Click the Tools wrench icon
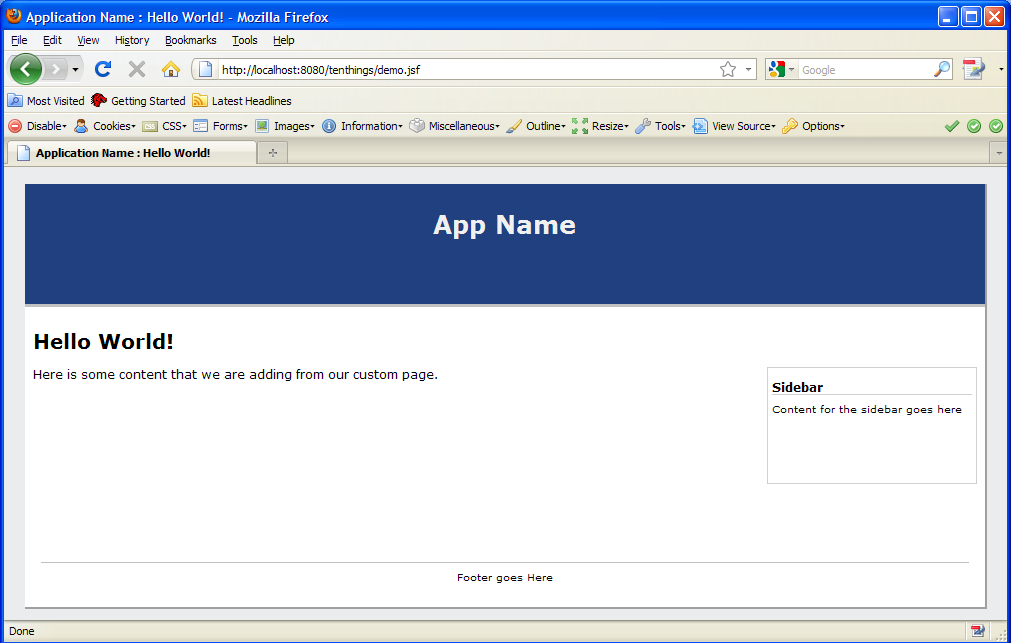Image resolution: width=1011 pixels, height=643 pixels. 643,126
